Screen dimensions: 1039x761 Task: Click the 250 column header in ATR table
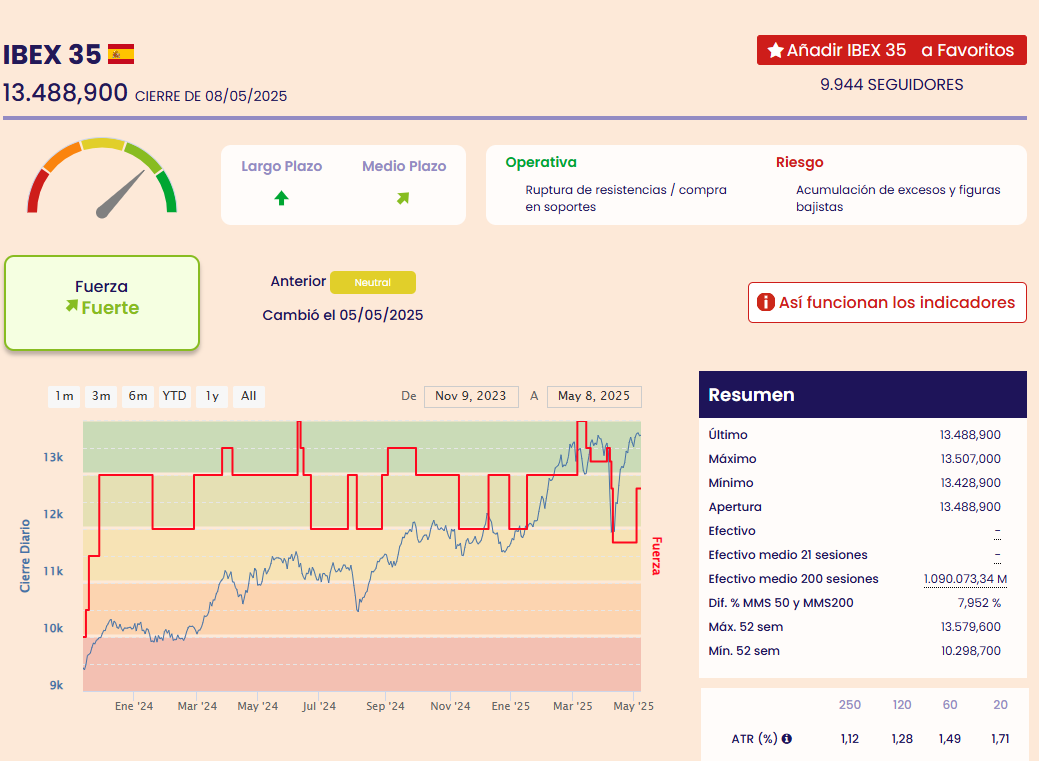849,705
